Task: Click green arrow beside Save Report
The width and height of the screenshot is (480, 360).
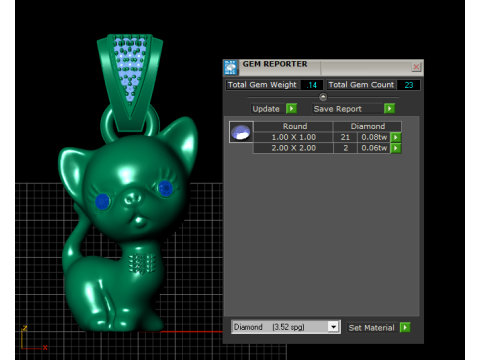Action: tap(389, 109)
